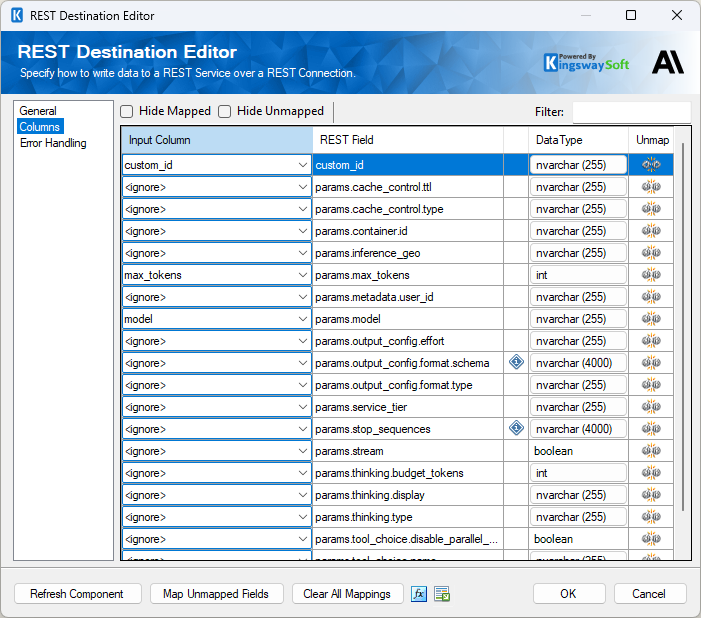Unmap the params.model field
The image size is (701, 618).
pyautogui.click(x=651, y=318)
